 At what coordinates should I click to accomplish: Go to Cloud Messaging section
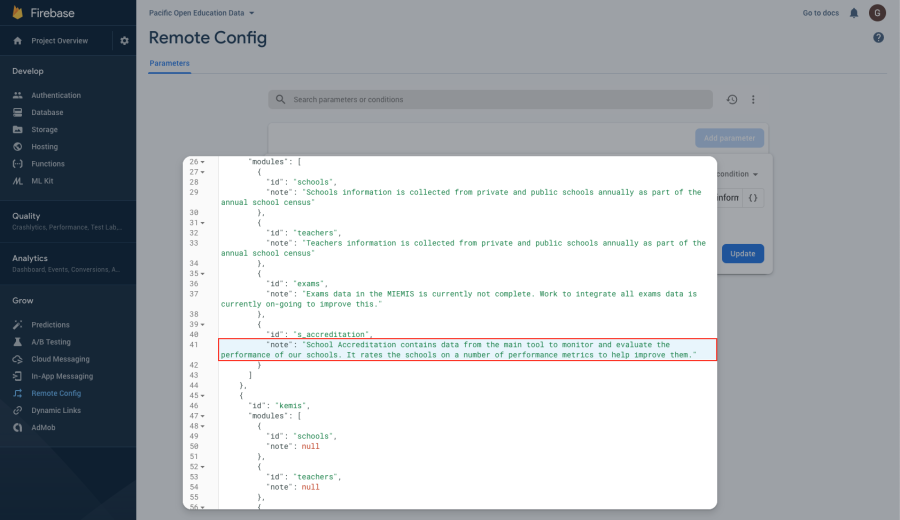click(x=61, y=360)
